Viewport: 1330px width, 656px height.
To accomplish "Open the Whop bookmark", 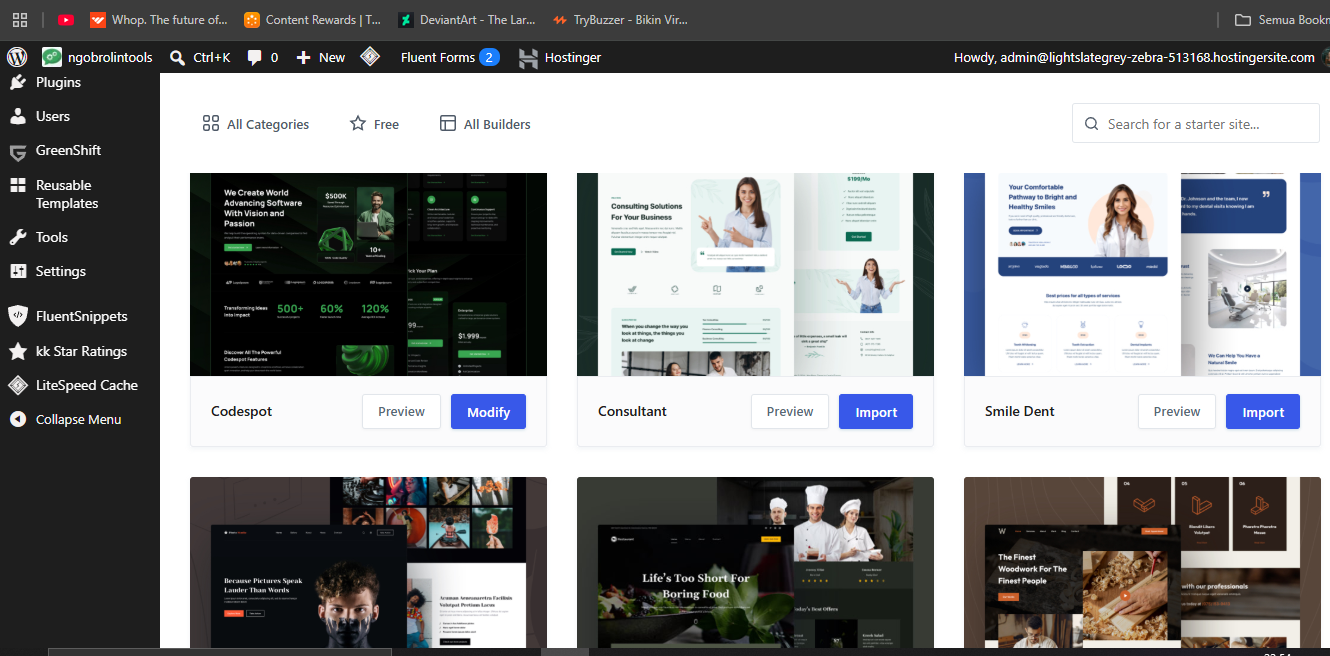I will click(x=159, y=19).
